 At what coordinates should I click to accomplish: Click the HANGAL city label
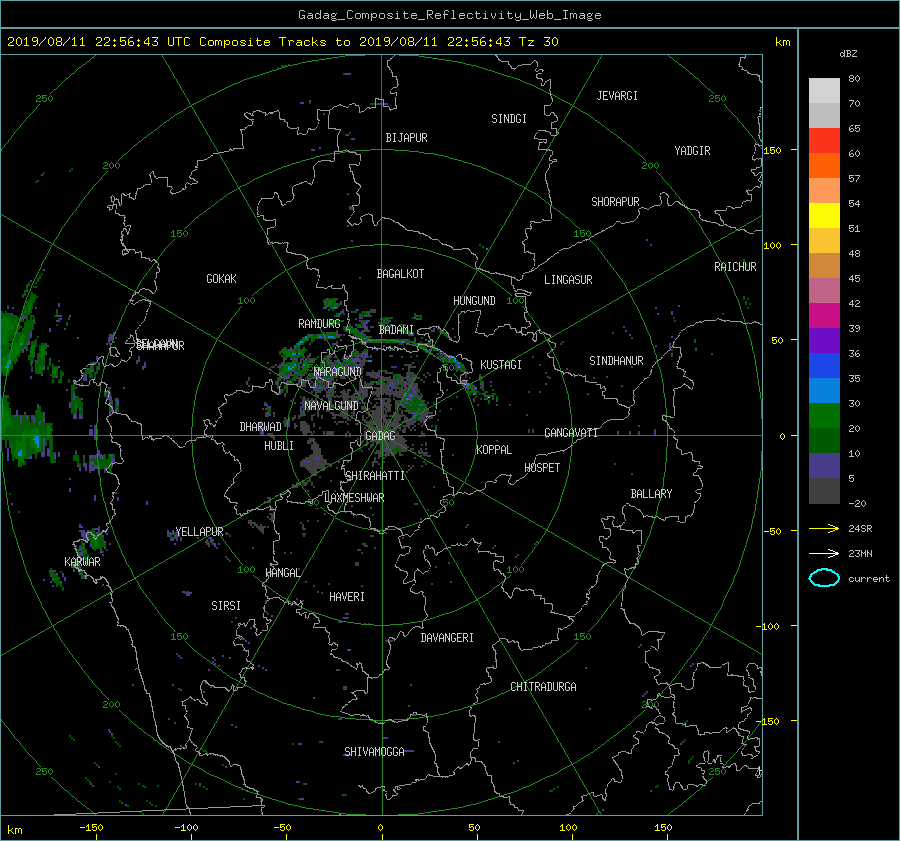click(x=282, y=573)
